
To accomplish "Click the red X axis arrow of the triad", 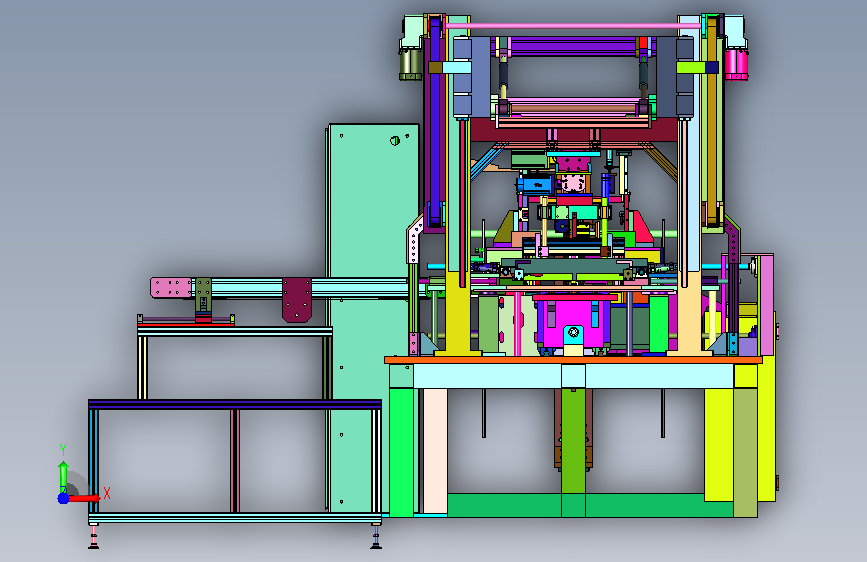I will 85,498.
